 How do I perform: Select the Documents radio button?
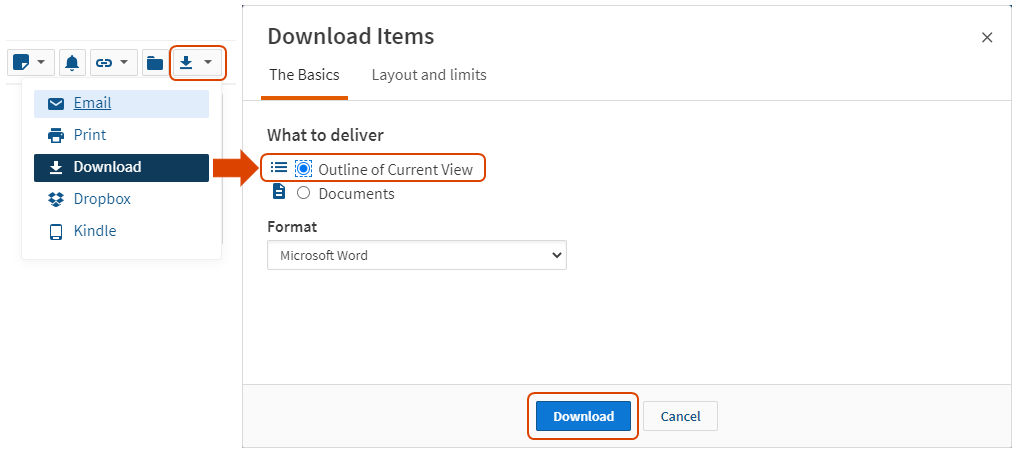point(304,193)
